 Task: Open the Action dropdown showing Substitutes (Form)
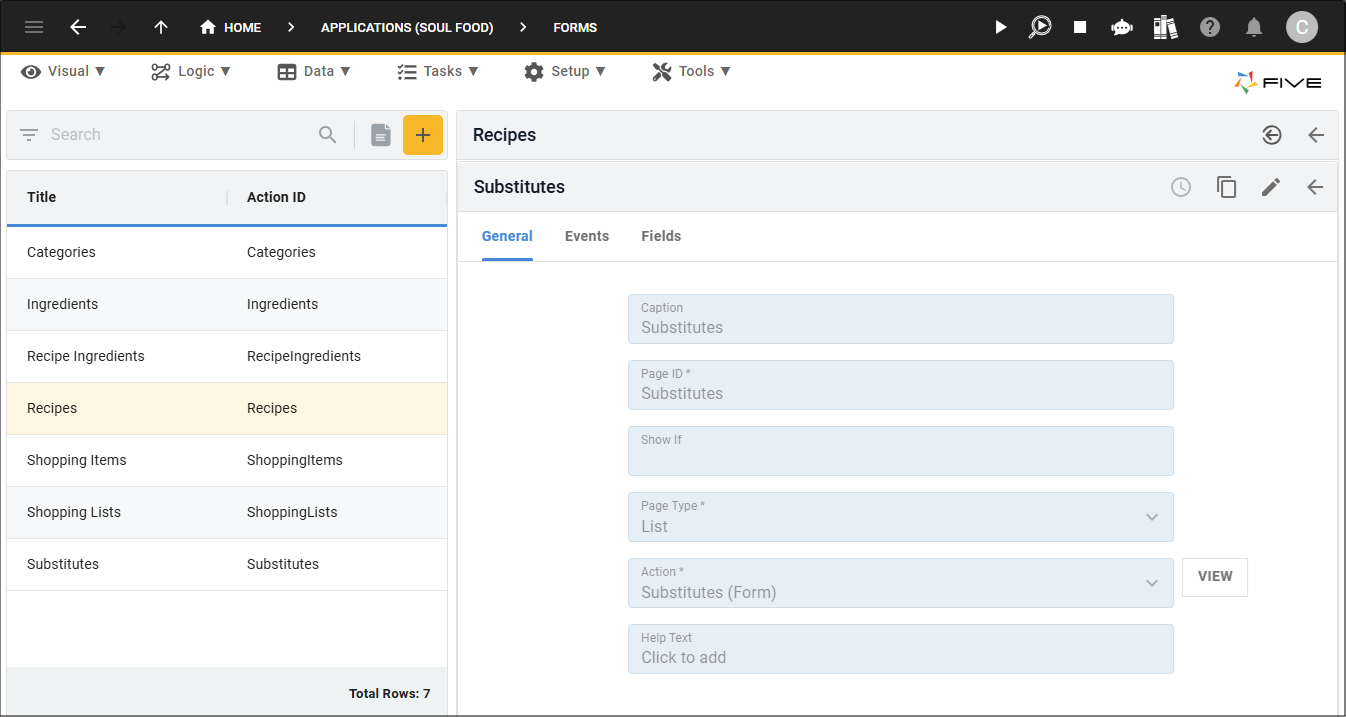click(1152, 583)
